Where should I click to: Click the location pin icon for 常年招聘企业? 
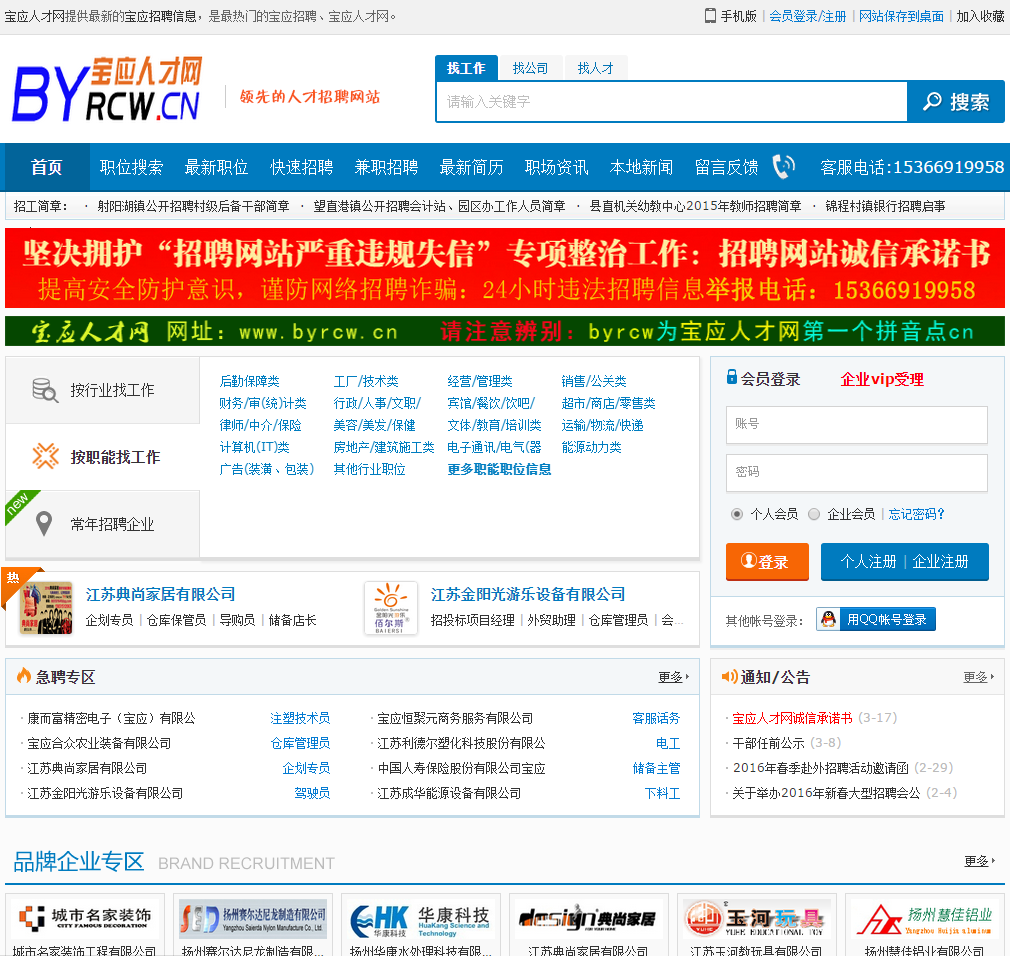pyautogui.click(x=44, y=524)
